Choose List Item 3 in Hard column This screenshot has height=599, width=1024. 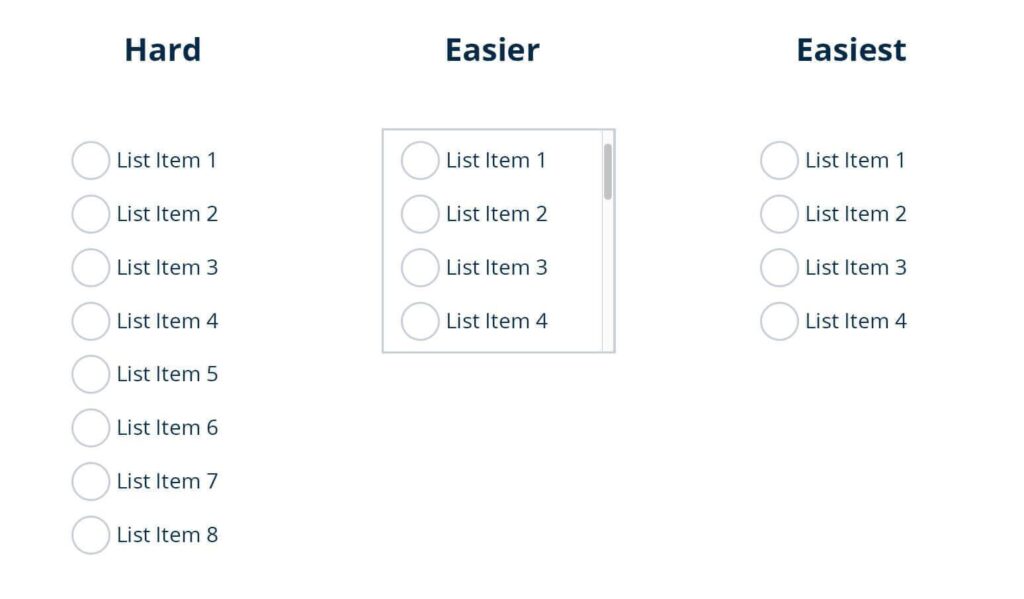90,267
